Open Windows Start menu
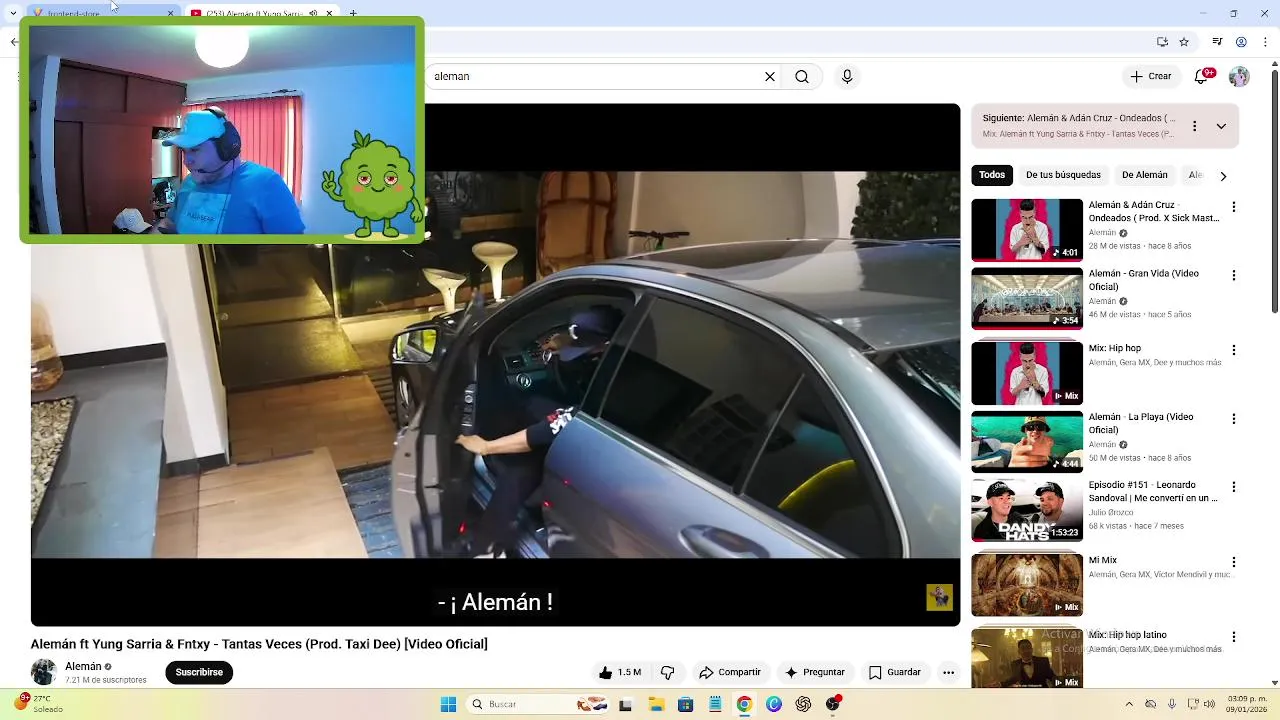The image size is (1280, 720). point(448,704)
